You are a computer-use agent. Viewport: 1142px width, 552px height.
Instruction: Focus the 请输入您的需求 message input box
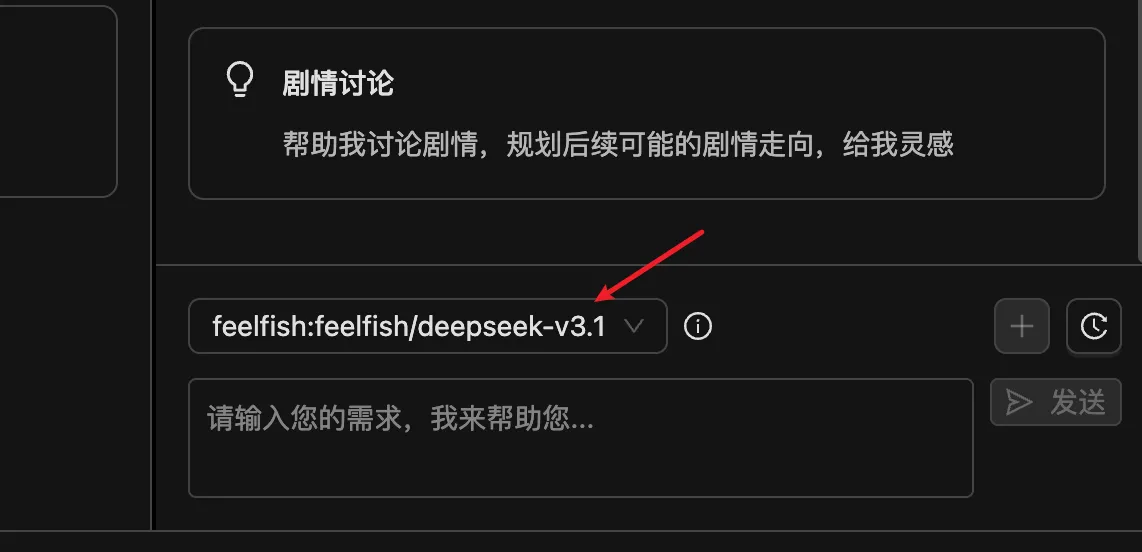click(x=580, y=438)
